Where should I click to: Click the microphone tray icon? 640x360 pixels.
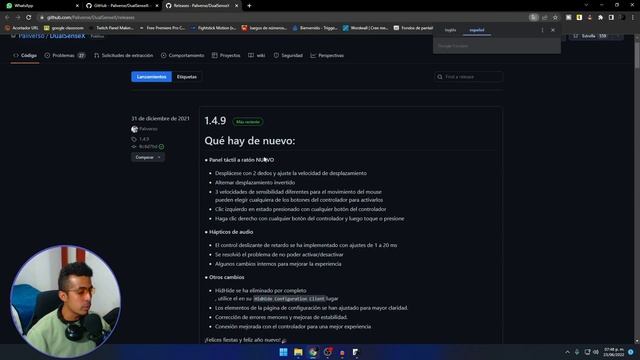point(577,352)
